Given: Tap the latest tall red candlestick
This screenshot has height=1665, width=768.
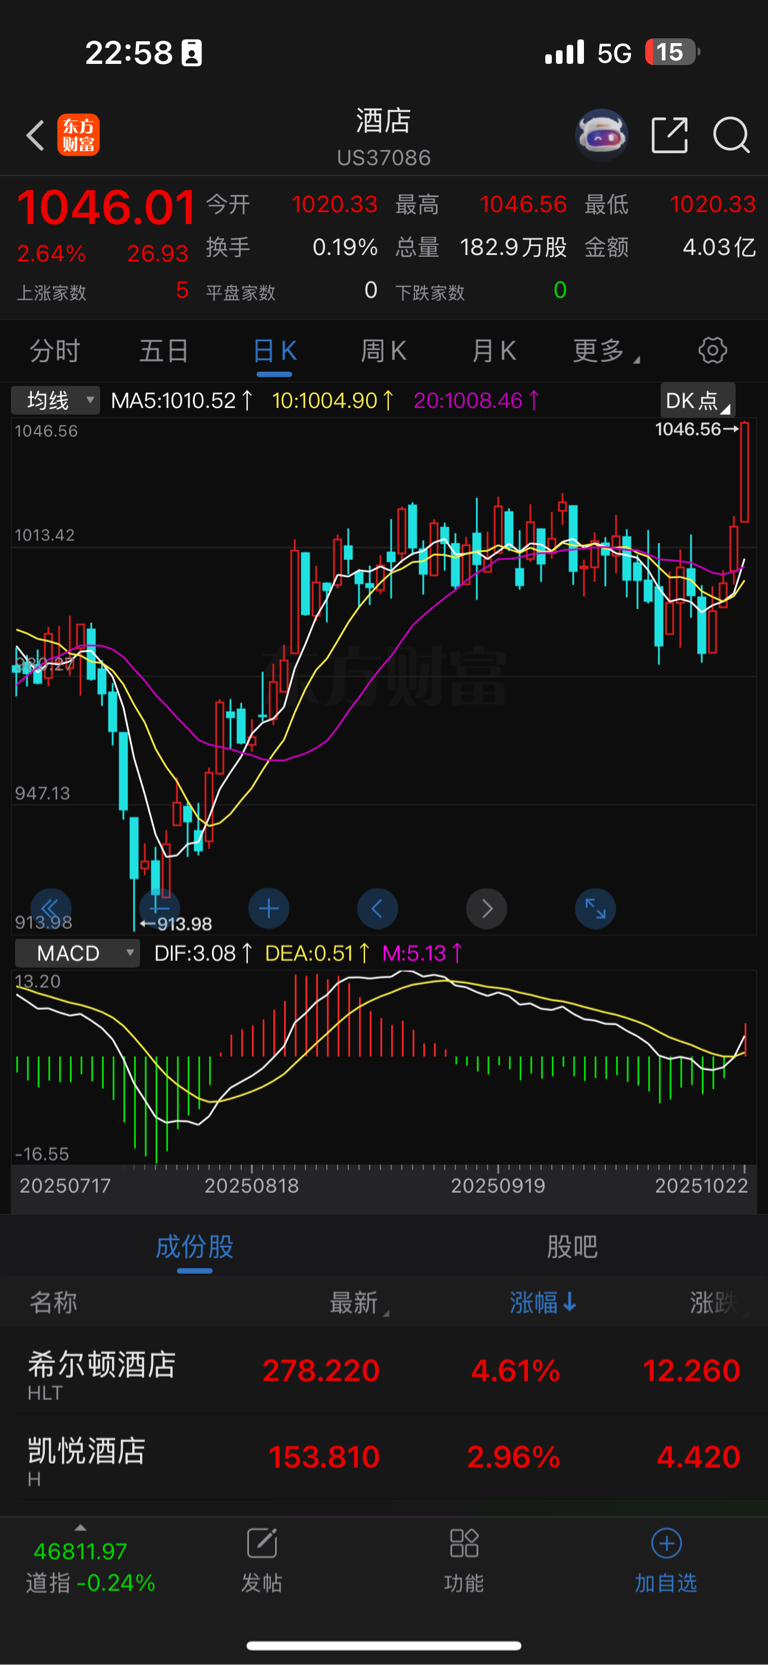Looking at the screenshot, I should [x=745, y=472].
